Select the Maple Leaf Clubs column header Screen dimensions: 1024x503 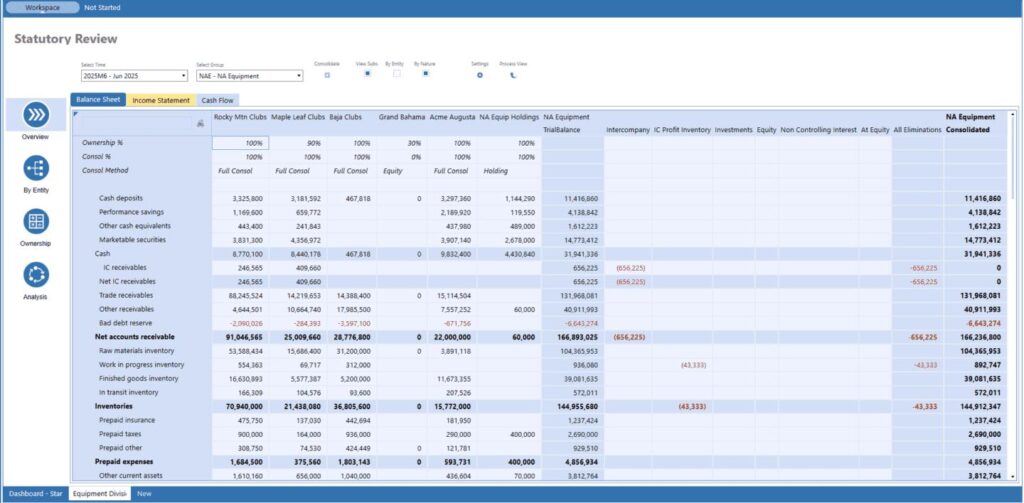pyautogui.click(x=298, y=117)
